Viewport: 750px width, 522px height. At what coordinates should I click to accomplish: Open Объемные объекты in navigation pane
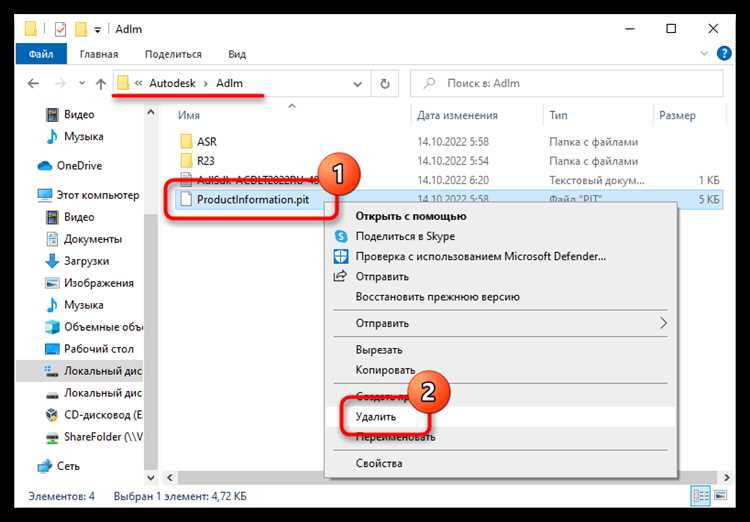103,327
